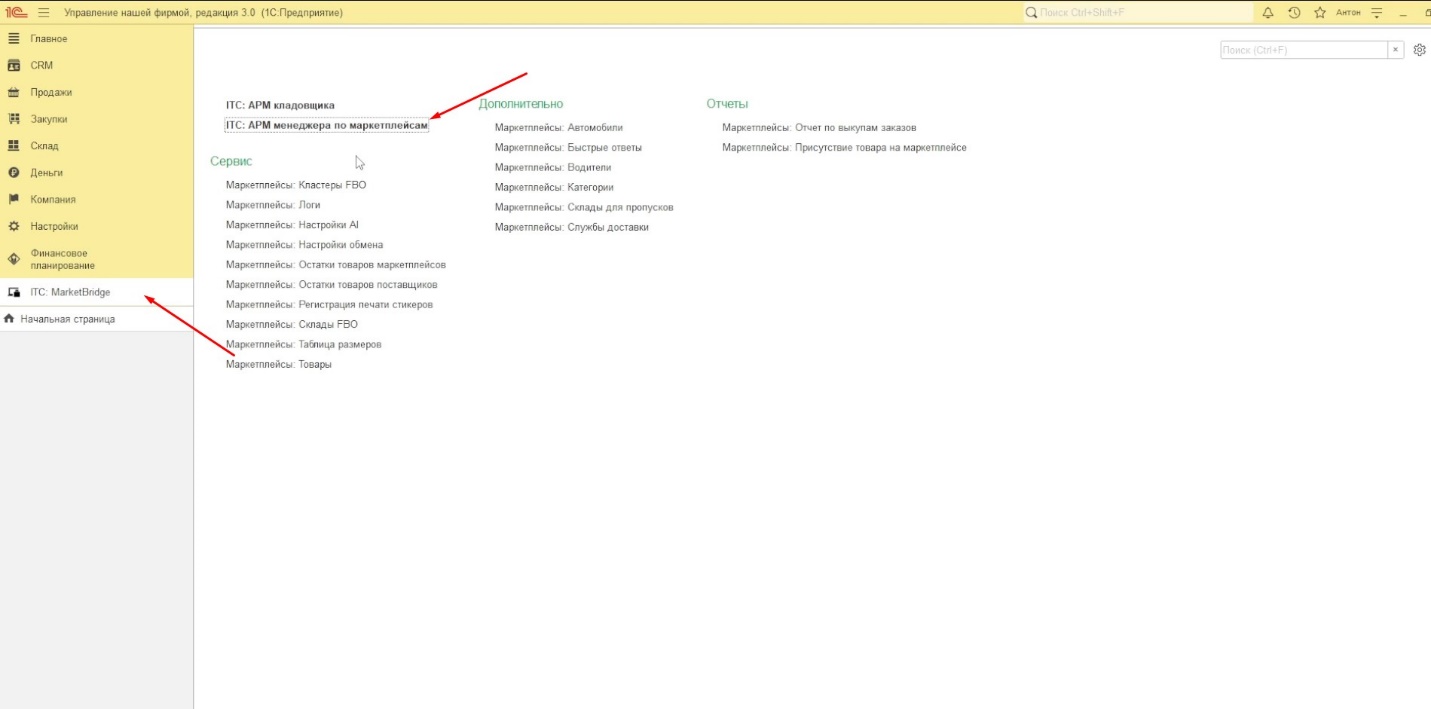Open favorites star icon
Screen dimensions: 1431x709
[x=1319, y=13]
